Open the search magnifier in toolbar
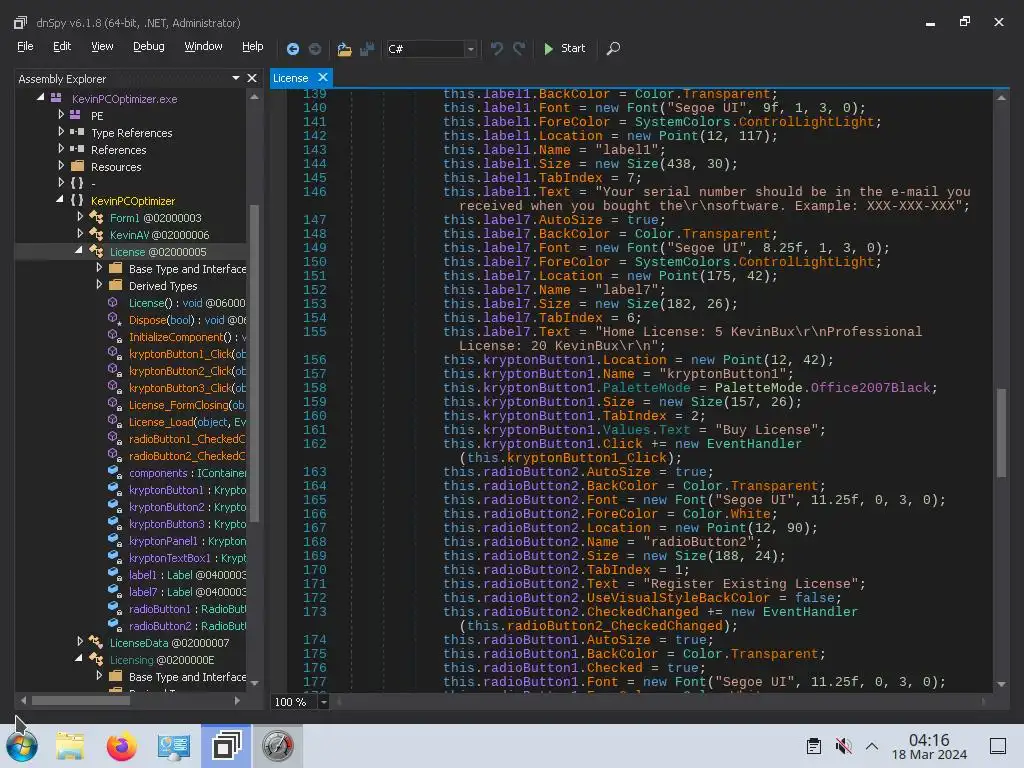The image size is (1024, 768). click(x=613, y=48)
